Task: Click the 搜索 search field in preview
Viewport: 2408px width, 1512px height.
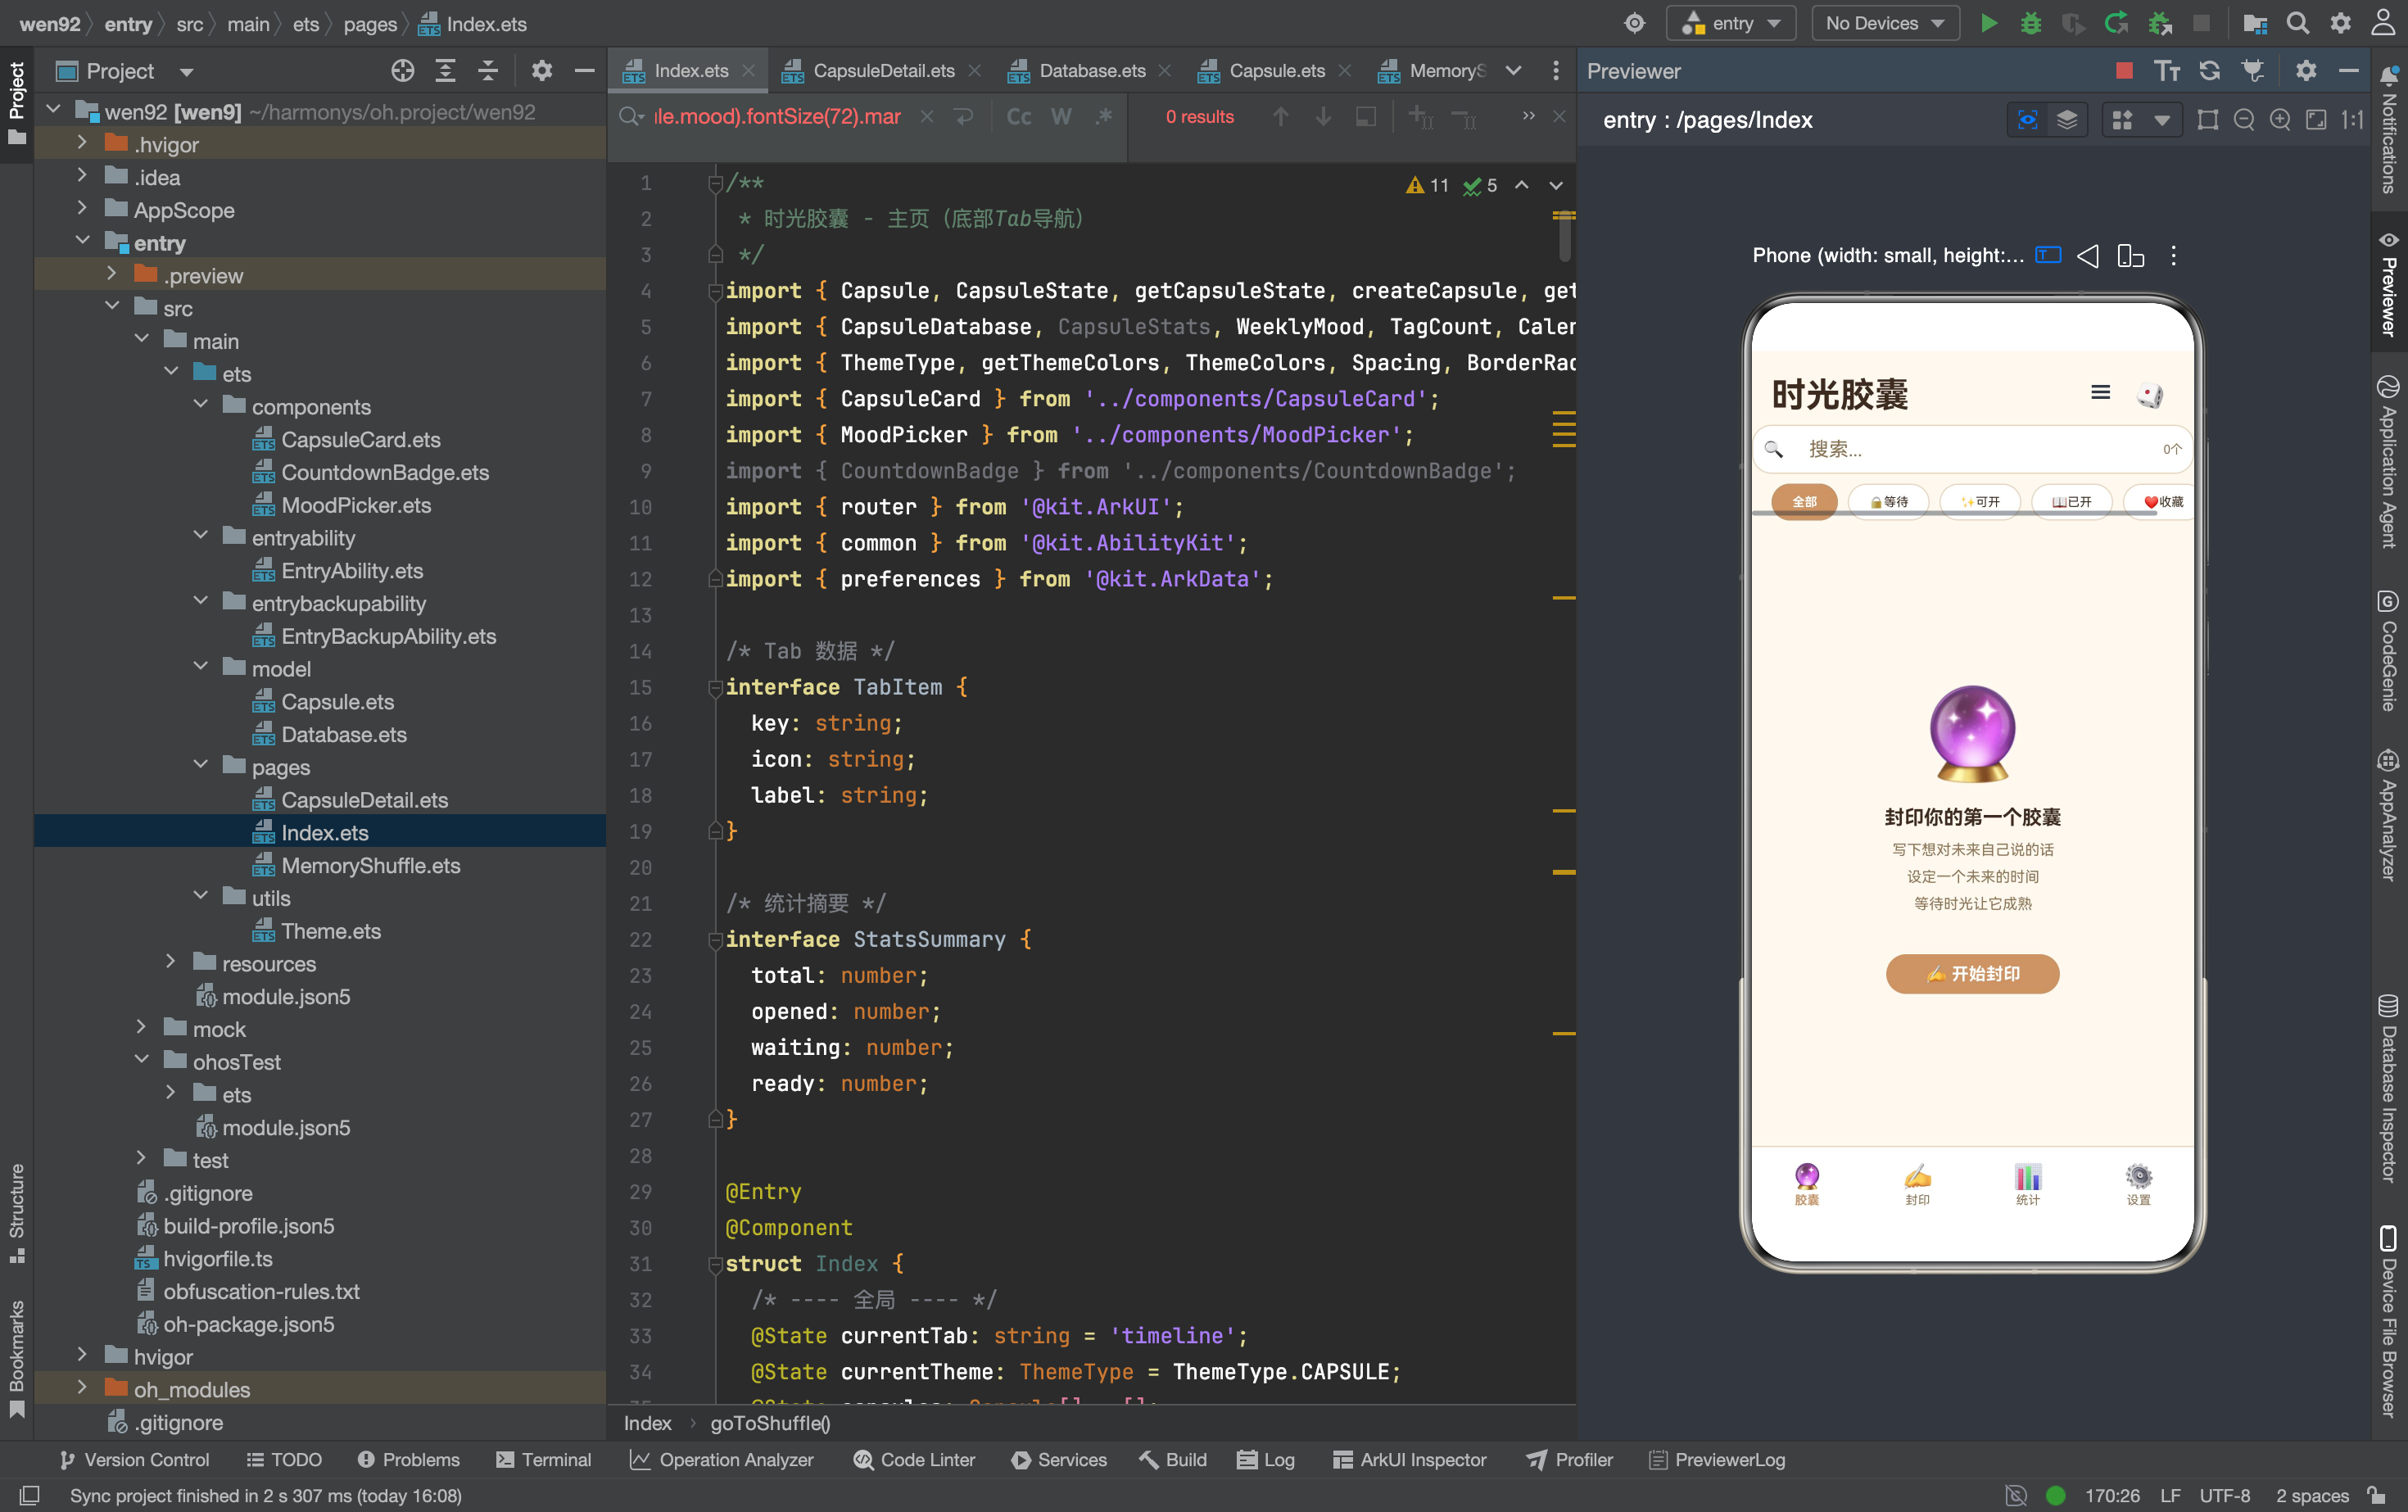Action: 1972,449
